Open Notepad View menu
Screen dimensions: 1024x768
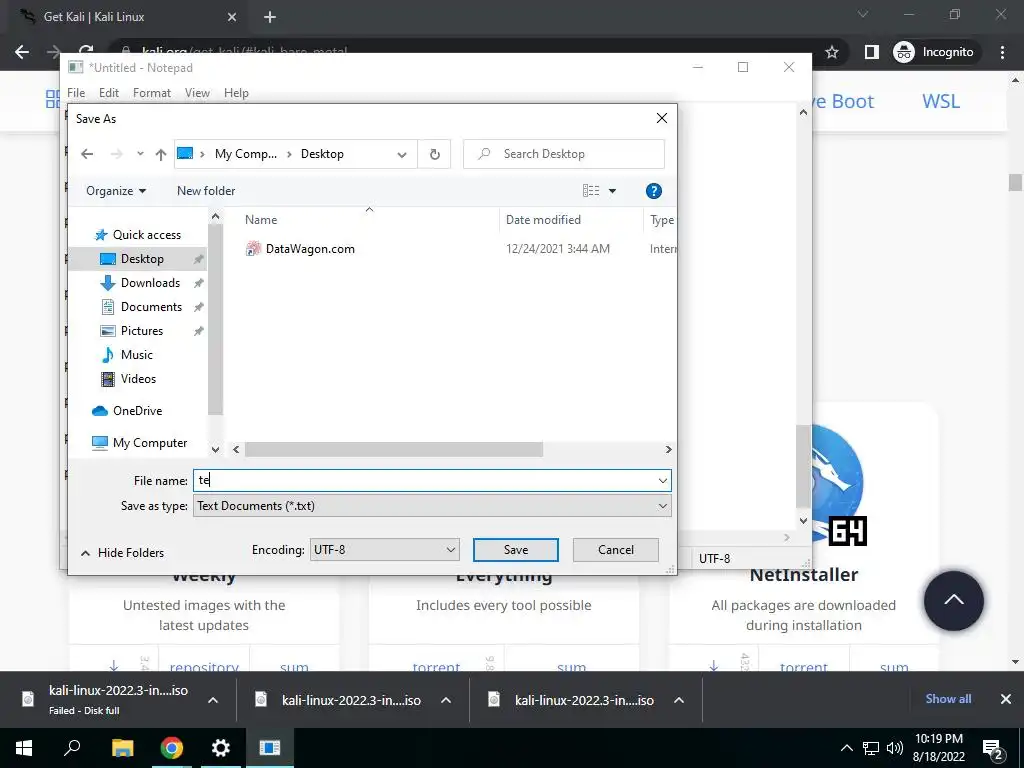coord(197,93)
